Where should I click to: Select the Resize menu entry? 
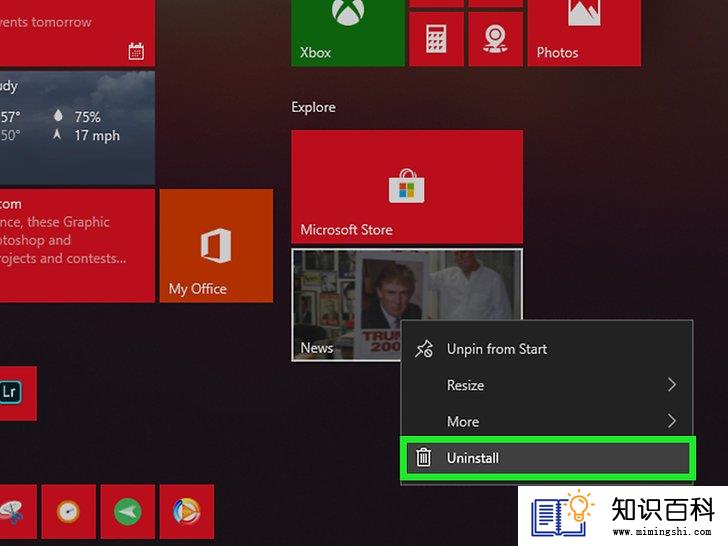[546, 385]
